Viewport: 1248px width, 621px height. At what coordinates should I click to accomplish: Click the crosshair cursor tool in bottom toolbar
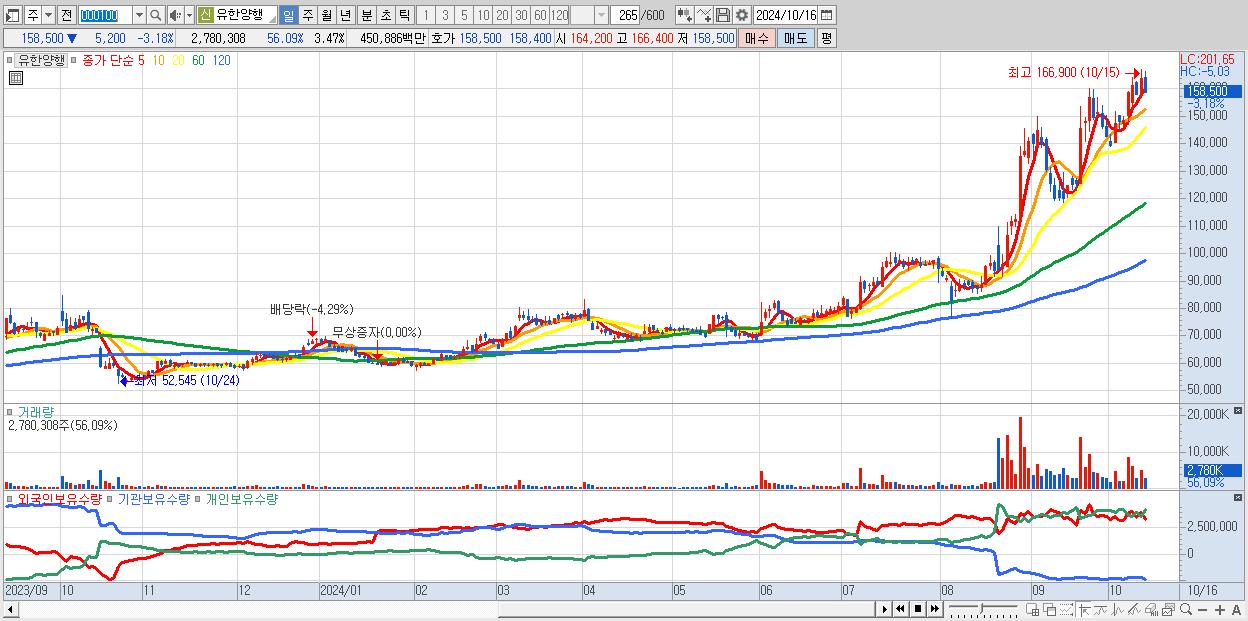(x=1084, y=610)
